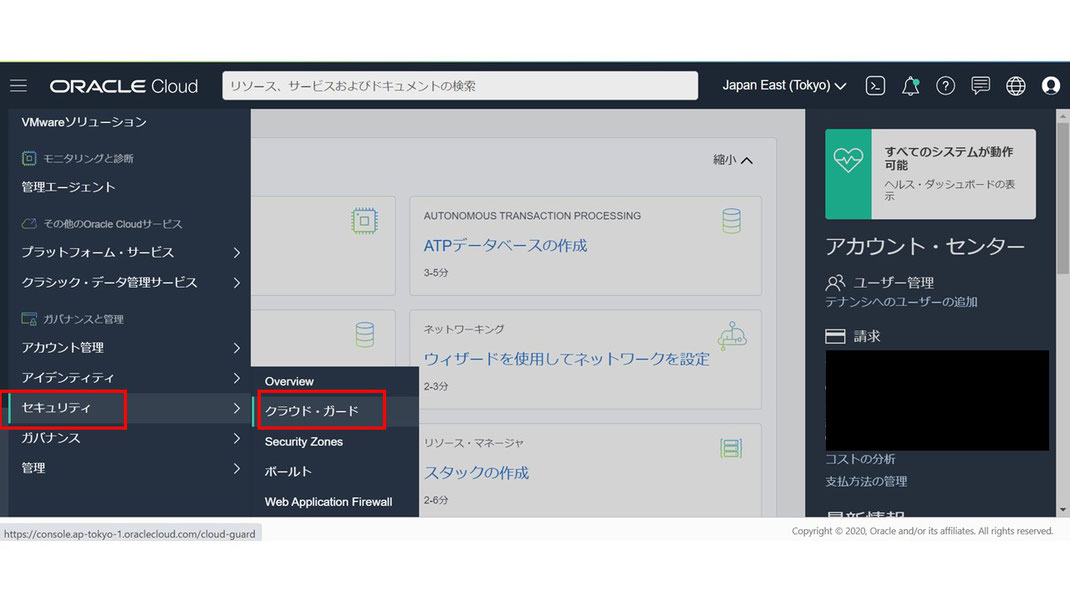Screen dimensions: 1070x602
Task: Click the その他のOracle Cloudサービス heading
Action: click(113, 224)
